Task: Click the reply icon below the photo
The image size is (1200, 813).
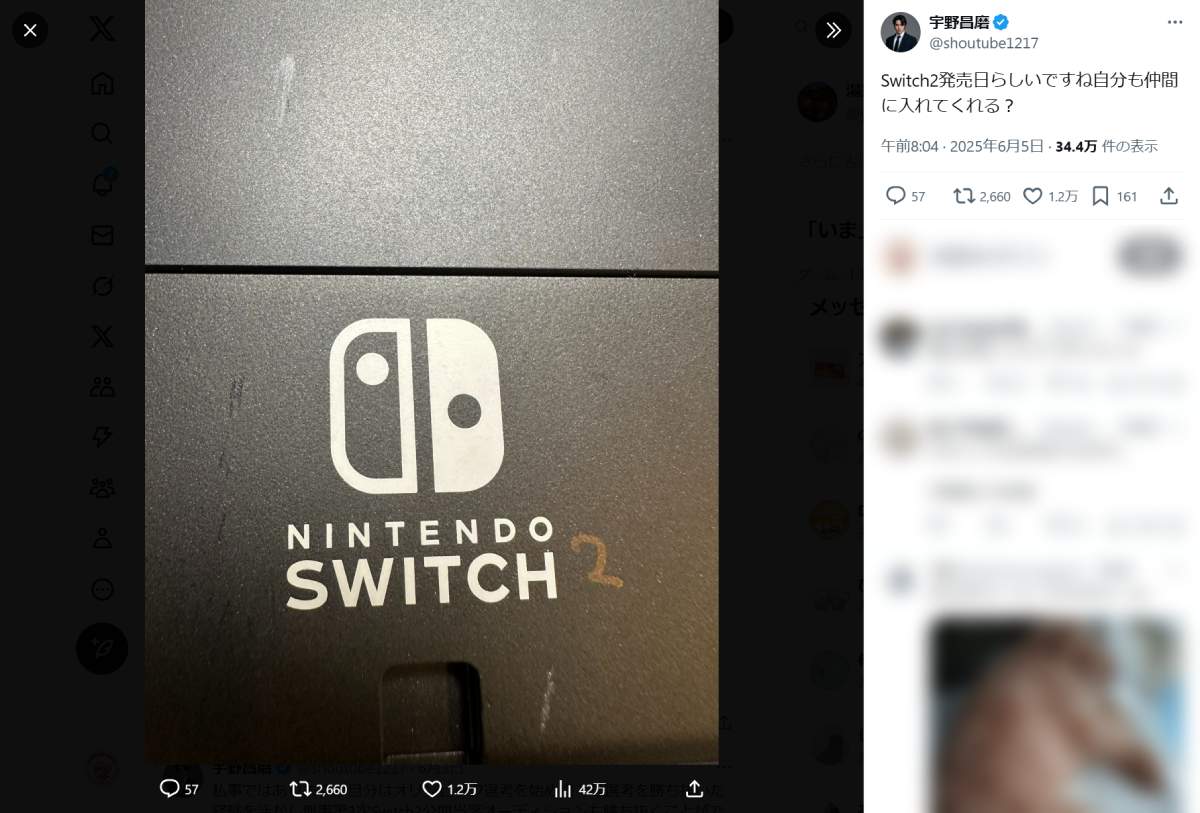Action: pos(170,789)
